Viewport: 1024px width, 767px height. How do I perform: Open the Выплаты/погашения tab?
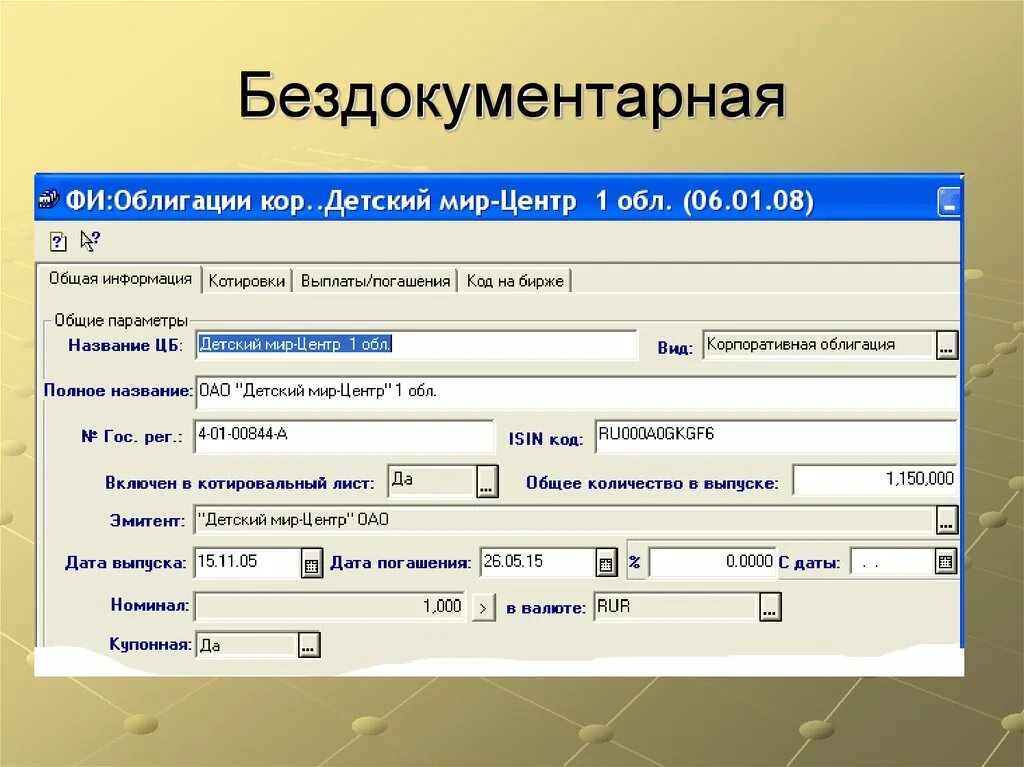[376, 281]
